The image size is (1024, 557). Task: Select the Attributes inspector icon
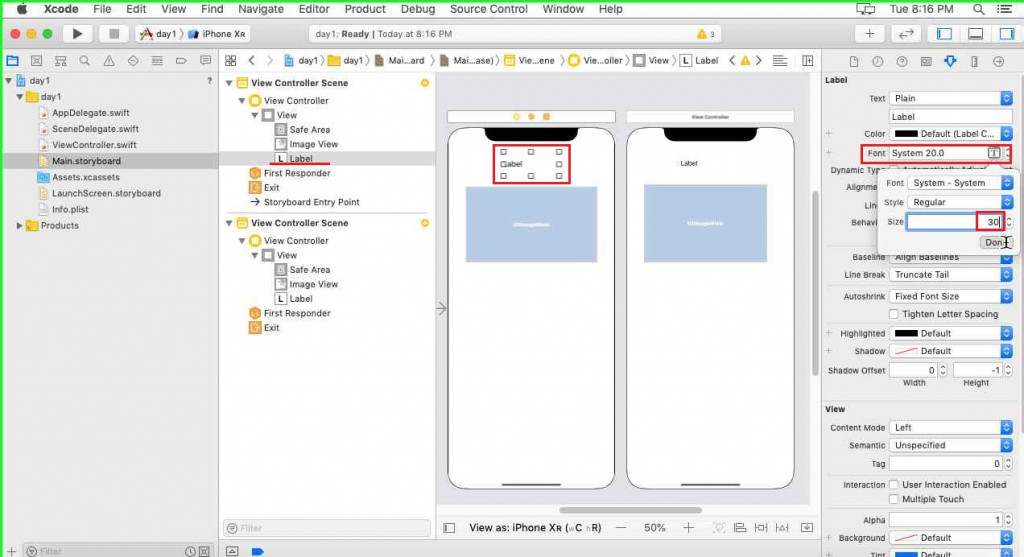[950, 61]
